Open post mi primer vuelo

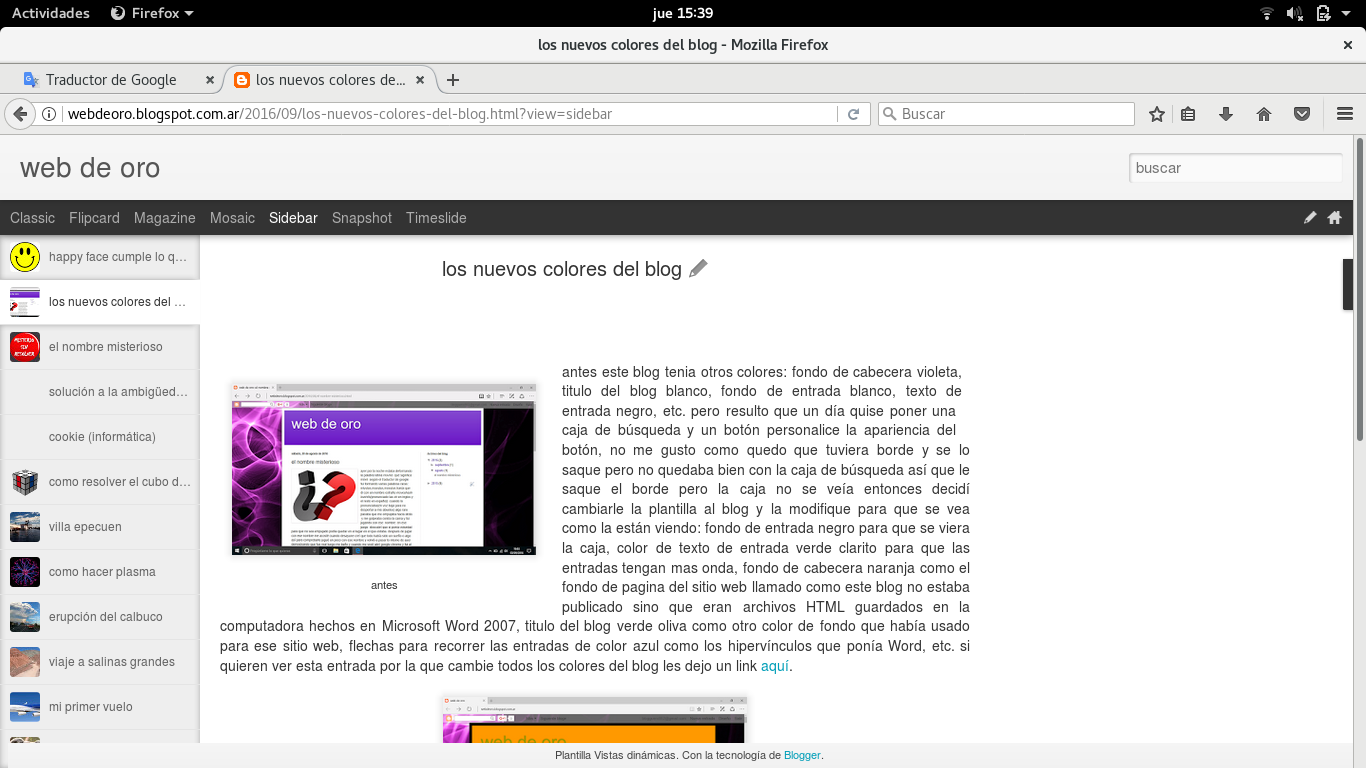100,707
